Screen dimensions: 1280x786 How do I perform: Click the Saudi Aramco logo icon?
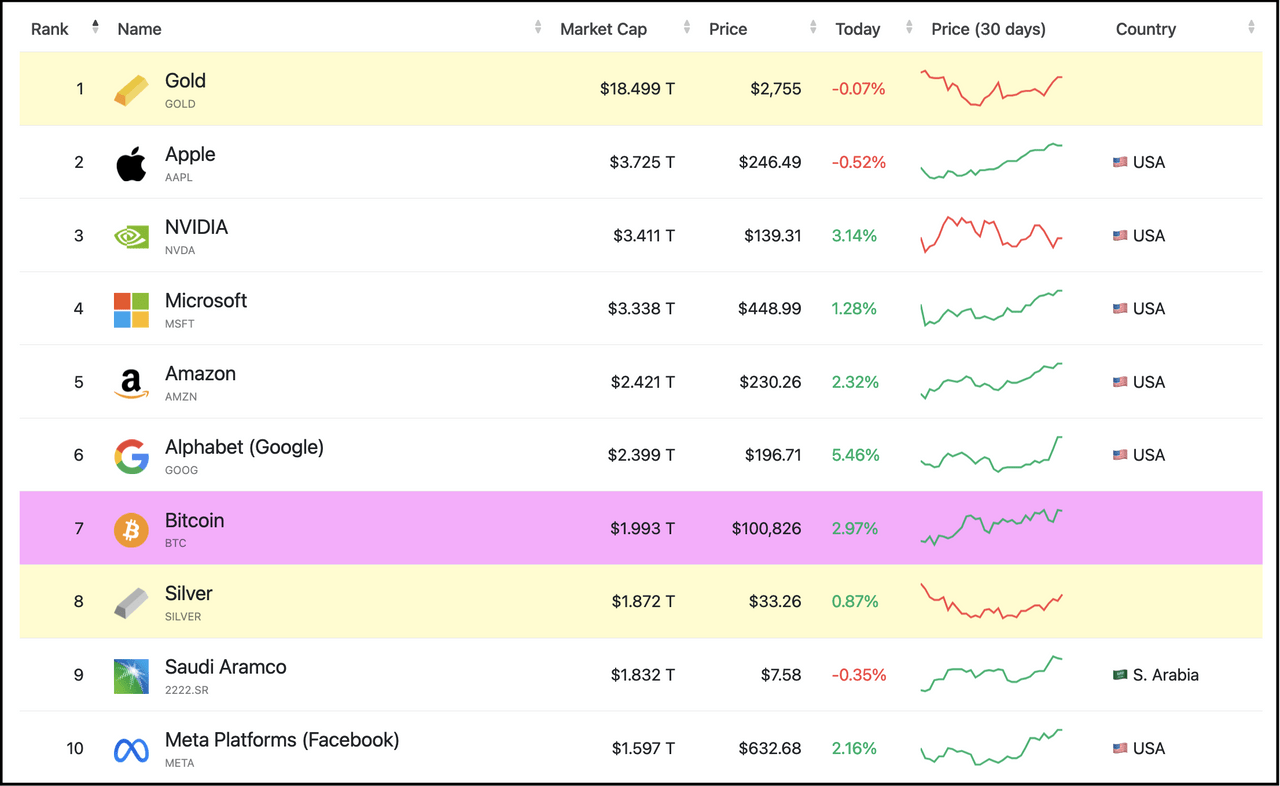click(x=131, y=676)
